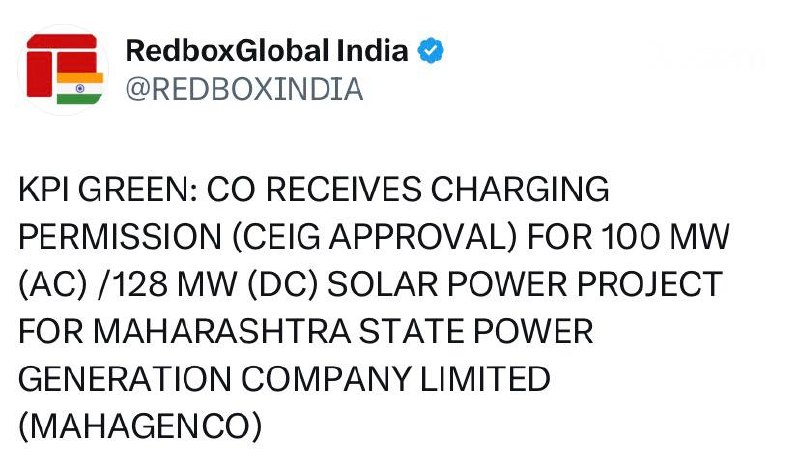
Task: Click the word GENERATION in the tweet
Action: coord(124,379)
